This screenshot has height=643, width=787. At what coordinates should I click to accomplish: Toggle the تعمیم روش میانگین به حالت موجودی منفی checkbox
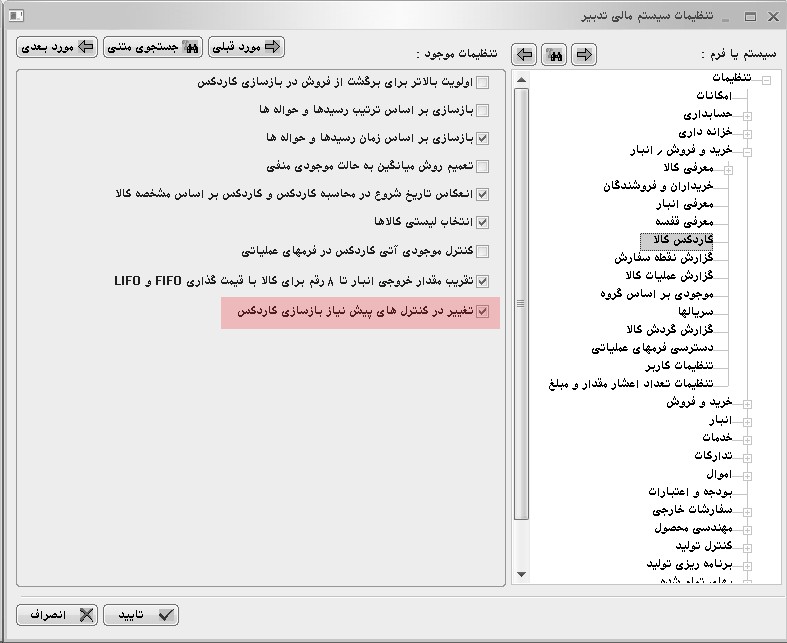coord(482,166)
